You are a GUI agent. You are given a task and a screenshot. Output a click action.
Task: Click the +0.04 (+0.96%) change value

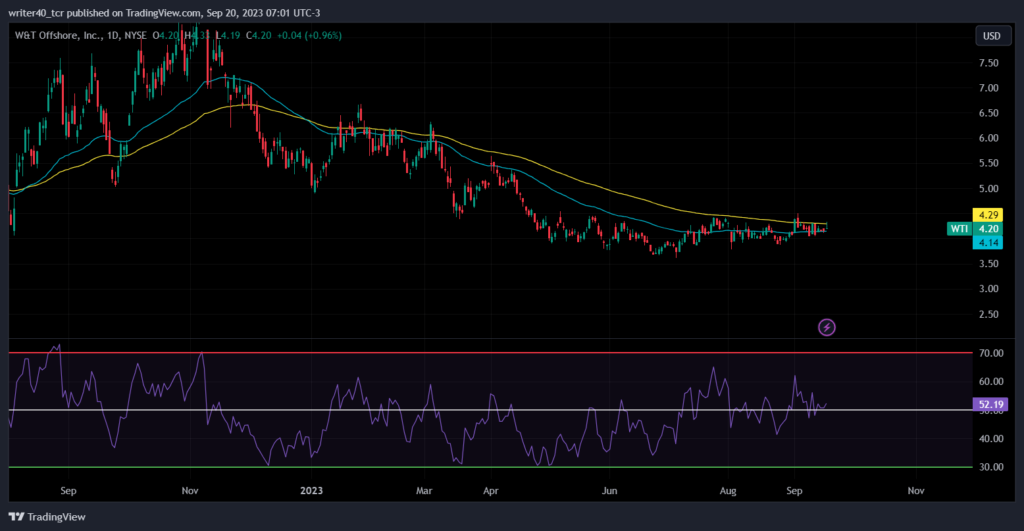coord(309,35)
